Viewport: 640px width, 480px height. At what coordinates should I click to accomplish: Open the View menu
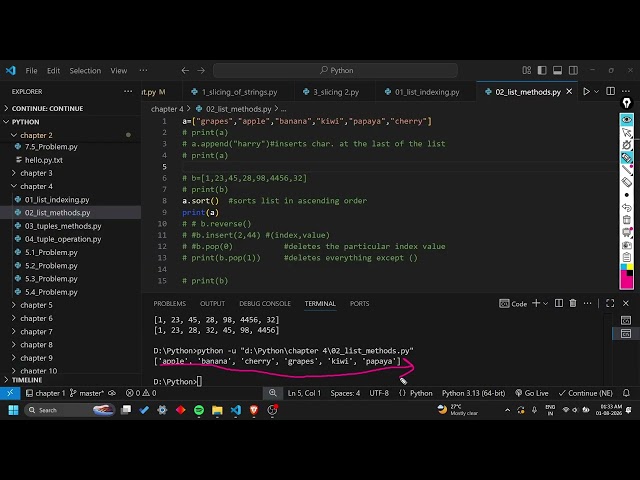119,71
